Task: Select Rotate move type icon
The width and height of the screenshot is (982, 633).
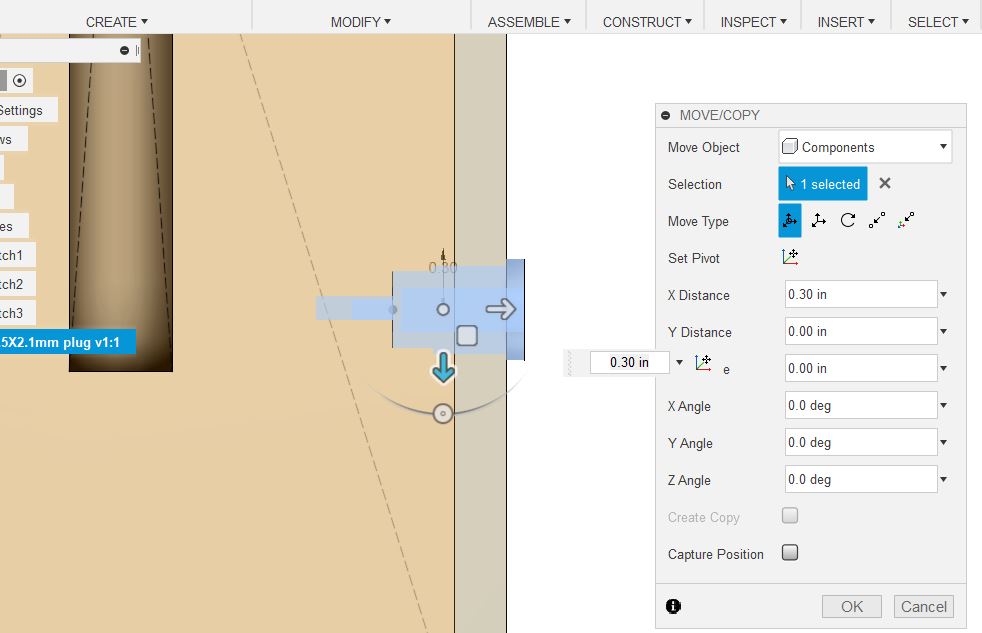Action: click(x=848, y=220)
